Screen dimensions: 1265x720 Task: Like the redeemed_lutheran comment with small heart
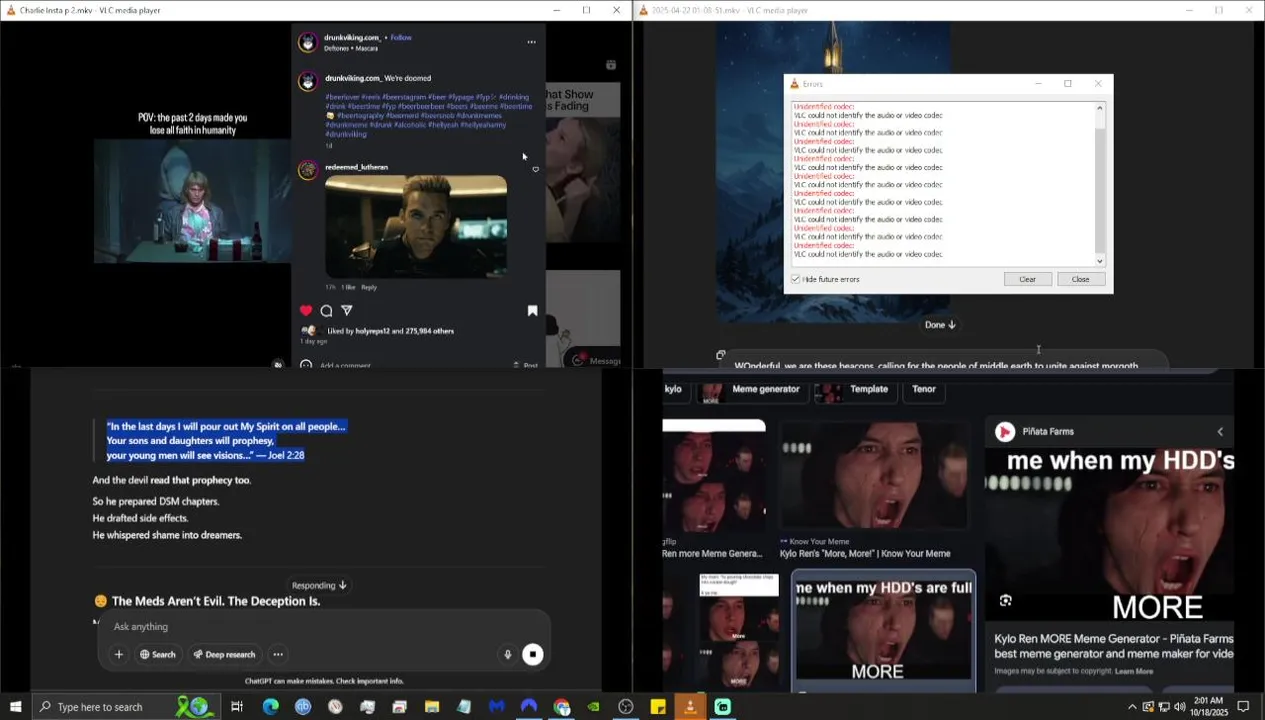tap(536, 169)
